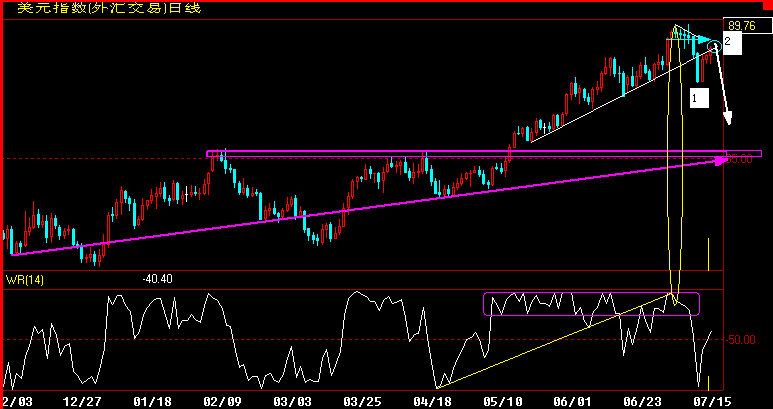
Task: Select the -40.40 indicator value
Action: tap(157, 279)
